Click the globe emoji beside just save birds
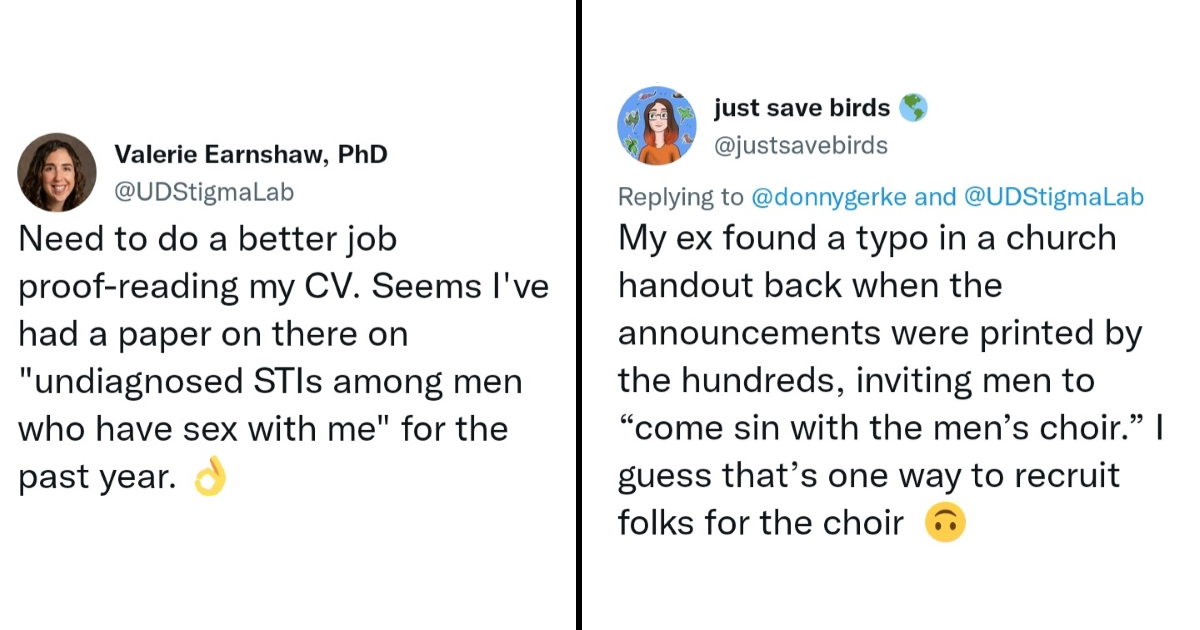Image resolution: width=1200 pixels, height=630 pixels. click(x=913, y=108)
